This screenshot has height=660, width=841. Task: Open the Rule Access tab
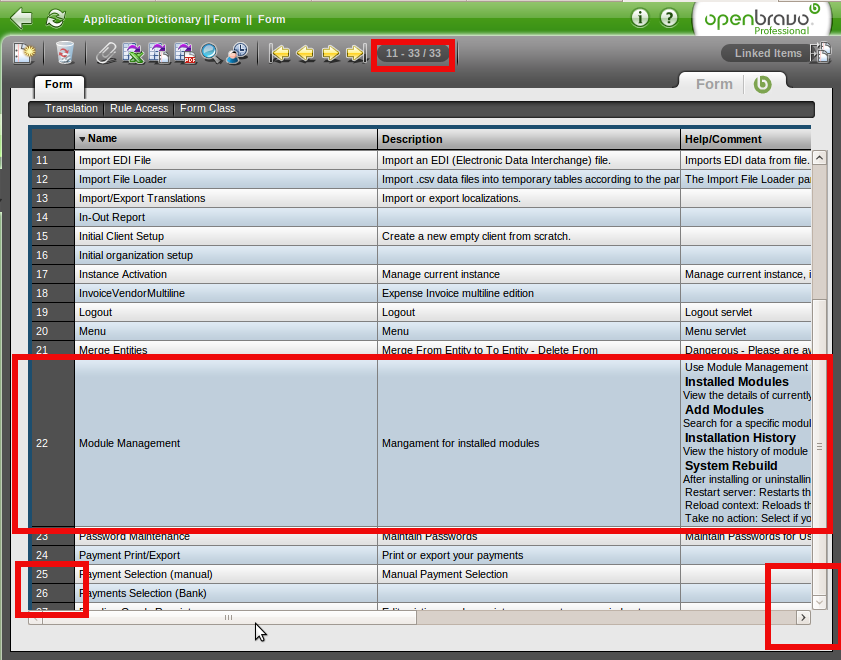pyautogui.click(x=139, y=108)
